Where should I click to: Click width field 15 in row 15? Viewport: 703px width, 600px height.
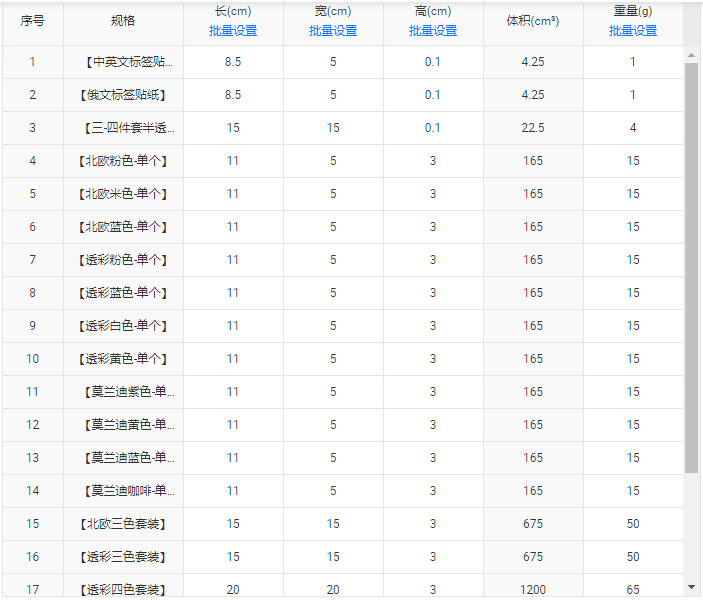point(333,524)
